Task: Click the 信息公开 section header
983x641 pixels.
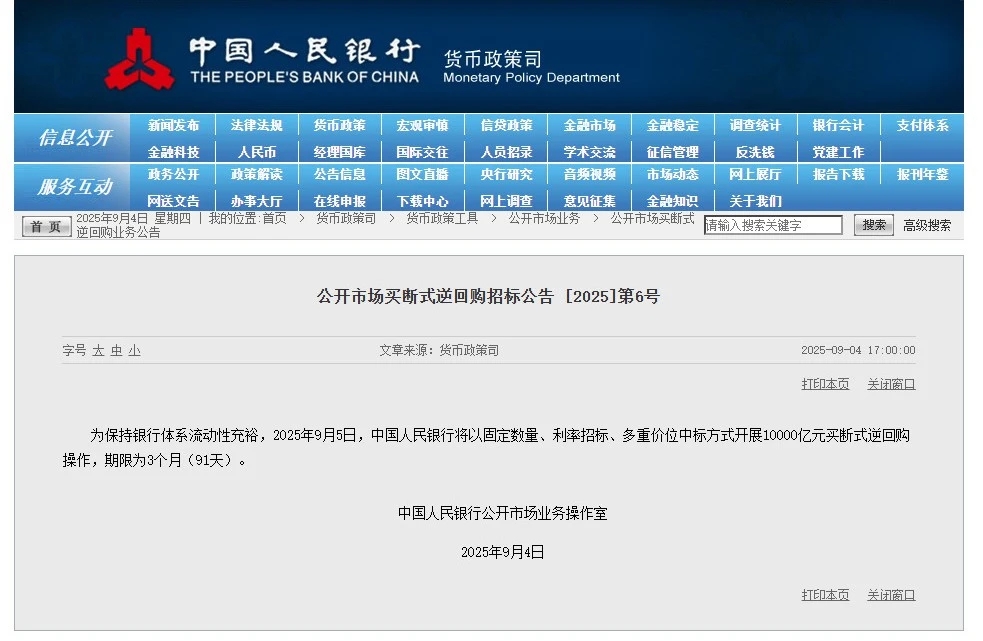Action: [75, 137]
